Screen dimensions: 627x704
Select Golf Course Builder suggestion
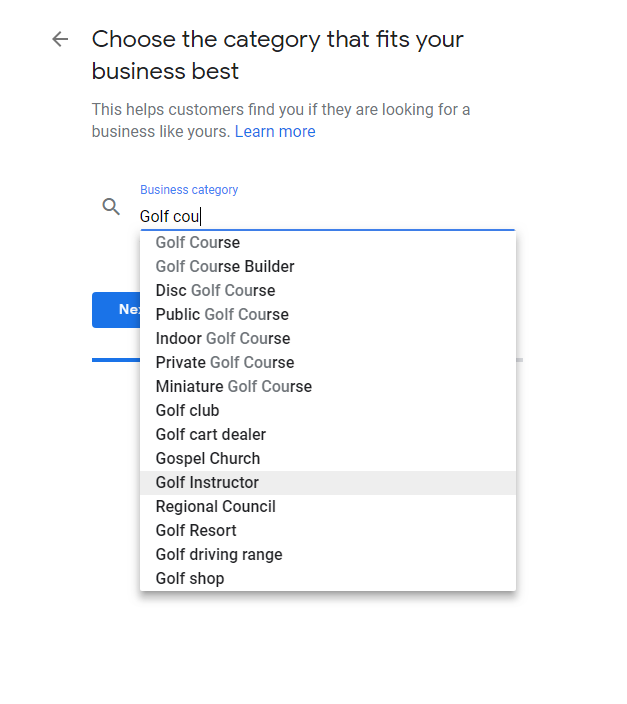tap(328, 267)
